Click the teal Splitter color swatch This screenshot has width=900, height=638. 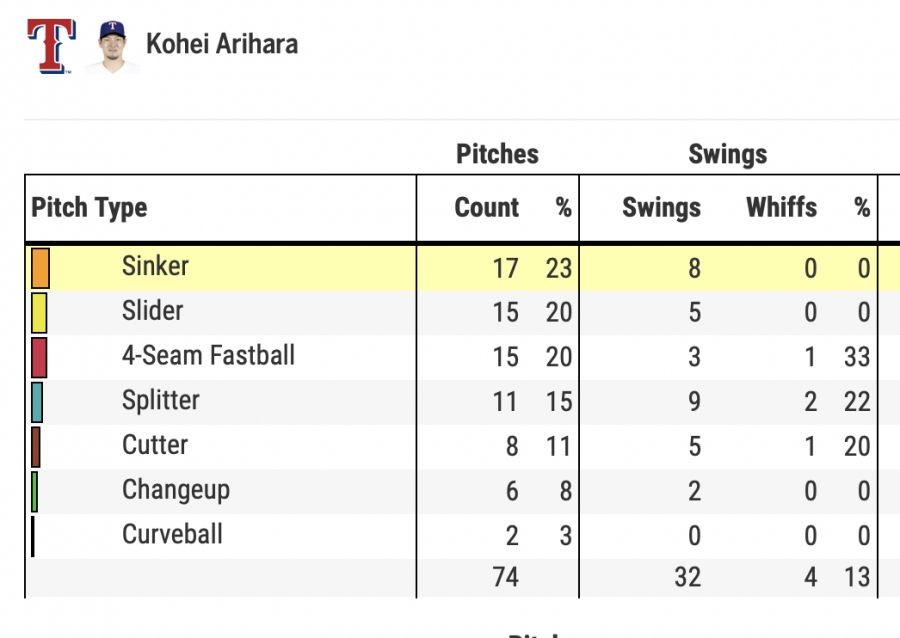[x=37, y=402]
